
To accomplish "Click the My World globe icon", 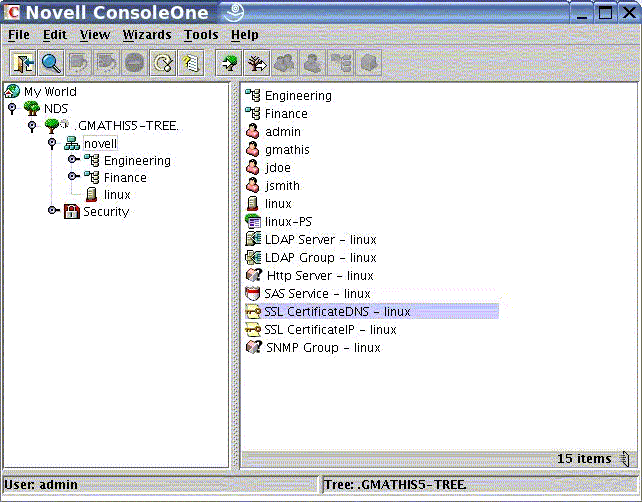I will point(12,91).
